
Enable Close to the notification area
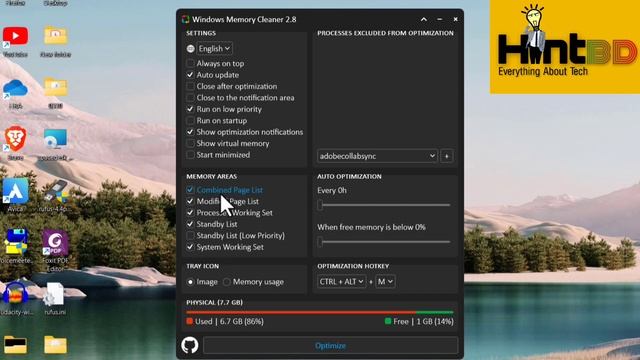(x=190, y=98)
